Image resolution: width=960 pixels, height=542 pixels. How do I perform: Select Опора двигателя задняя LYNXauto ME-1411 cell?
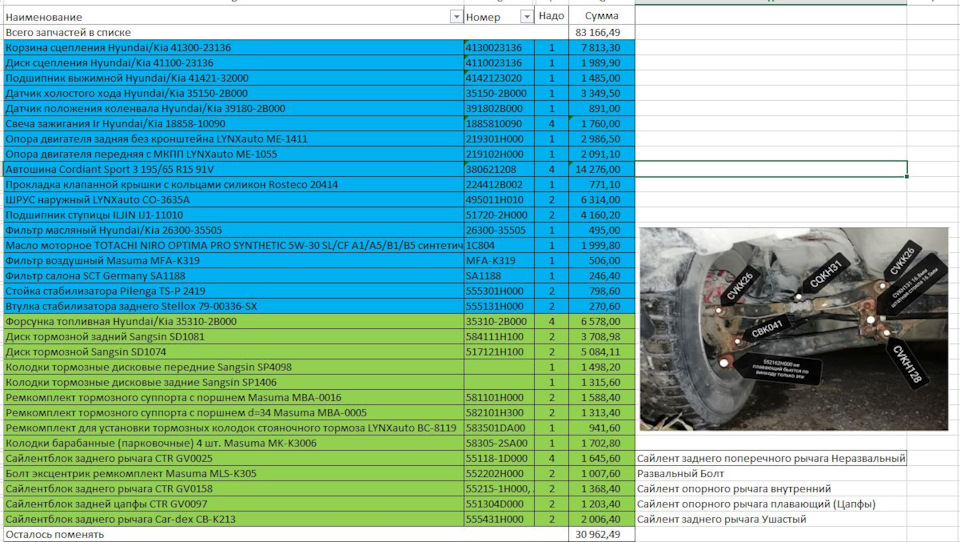click(233, 139)
